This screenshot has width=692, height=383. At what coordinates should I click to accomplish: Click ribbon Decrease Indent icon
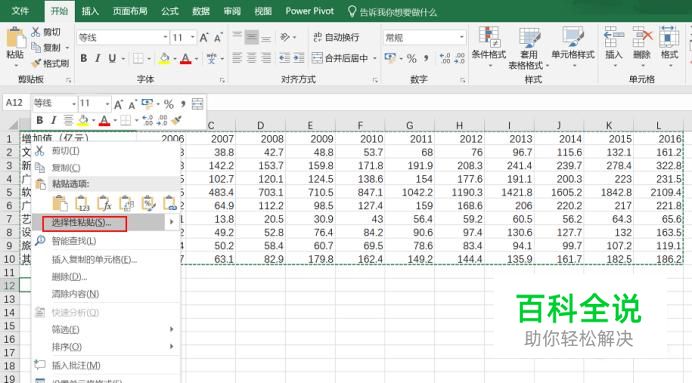click(x=285, y=58)
